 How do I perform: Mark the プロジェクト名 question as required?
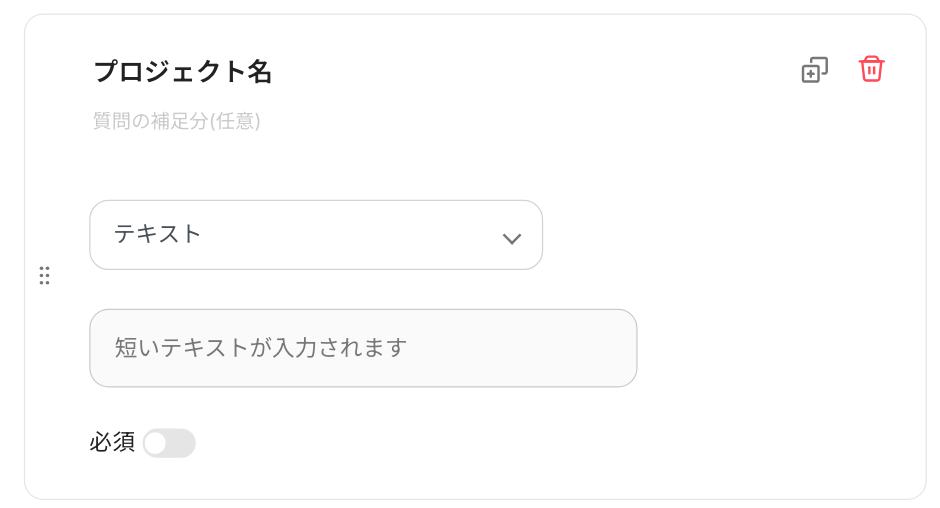tap(169, 443)
